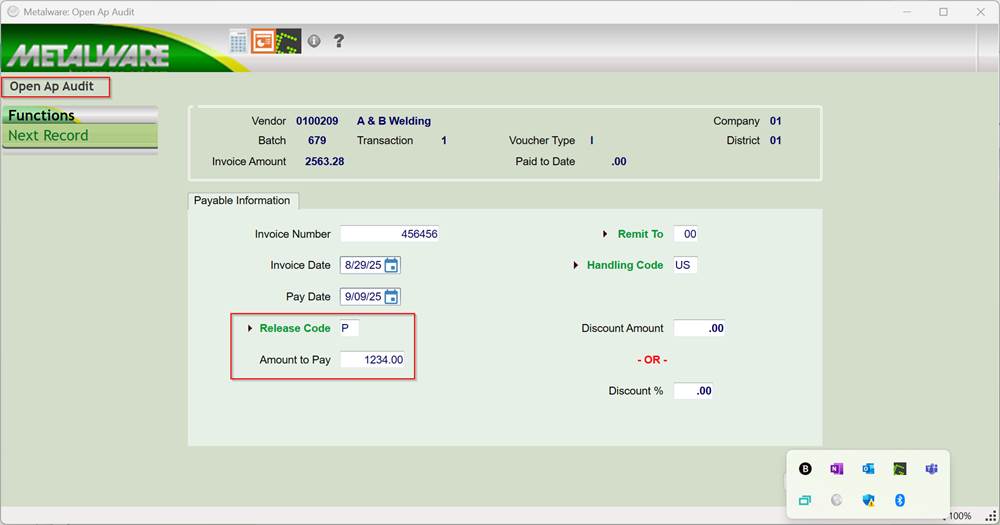Open help via the question mark icon
The width and height of the screenshot is (1000, 525).
(x=339, y=41)
